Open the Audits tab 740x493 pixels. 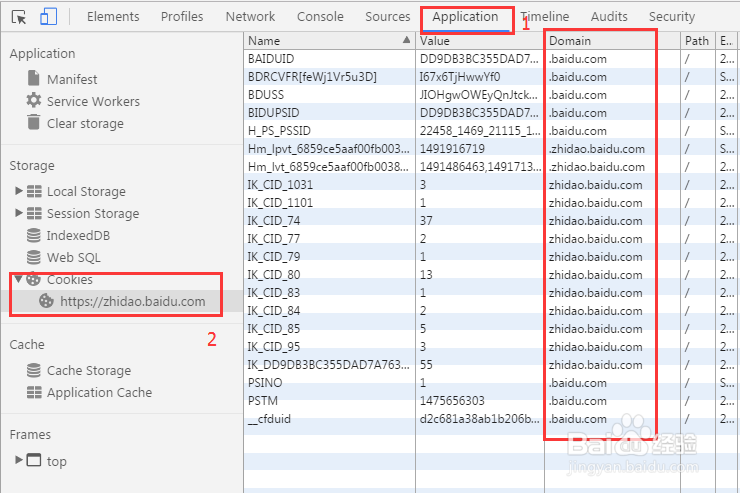tap(609, 17)
